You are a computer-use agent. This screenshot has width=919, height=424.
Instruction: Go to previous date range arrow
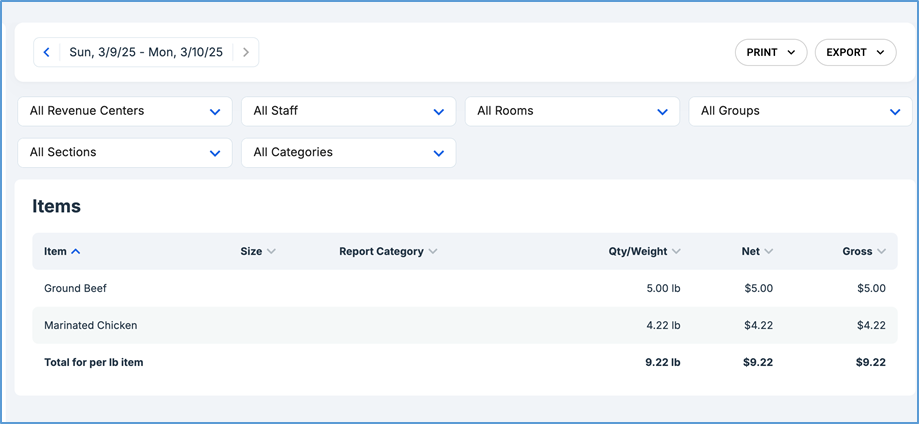tap(47, 52)
